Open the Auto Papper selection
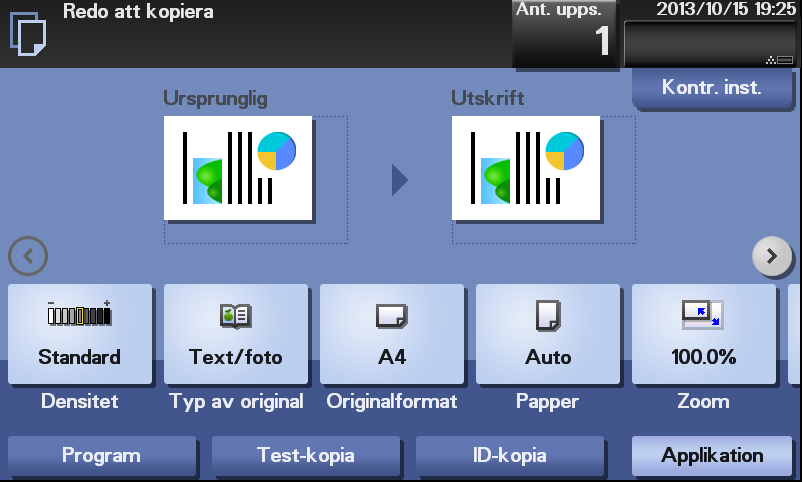This screenshot has width=803, height=482. pos(548,334)
